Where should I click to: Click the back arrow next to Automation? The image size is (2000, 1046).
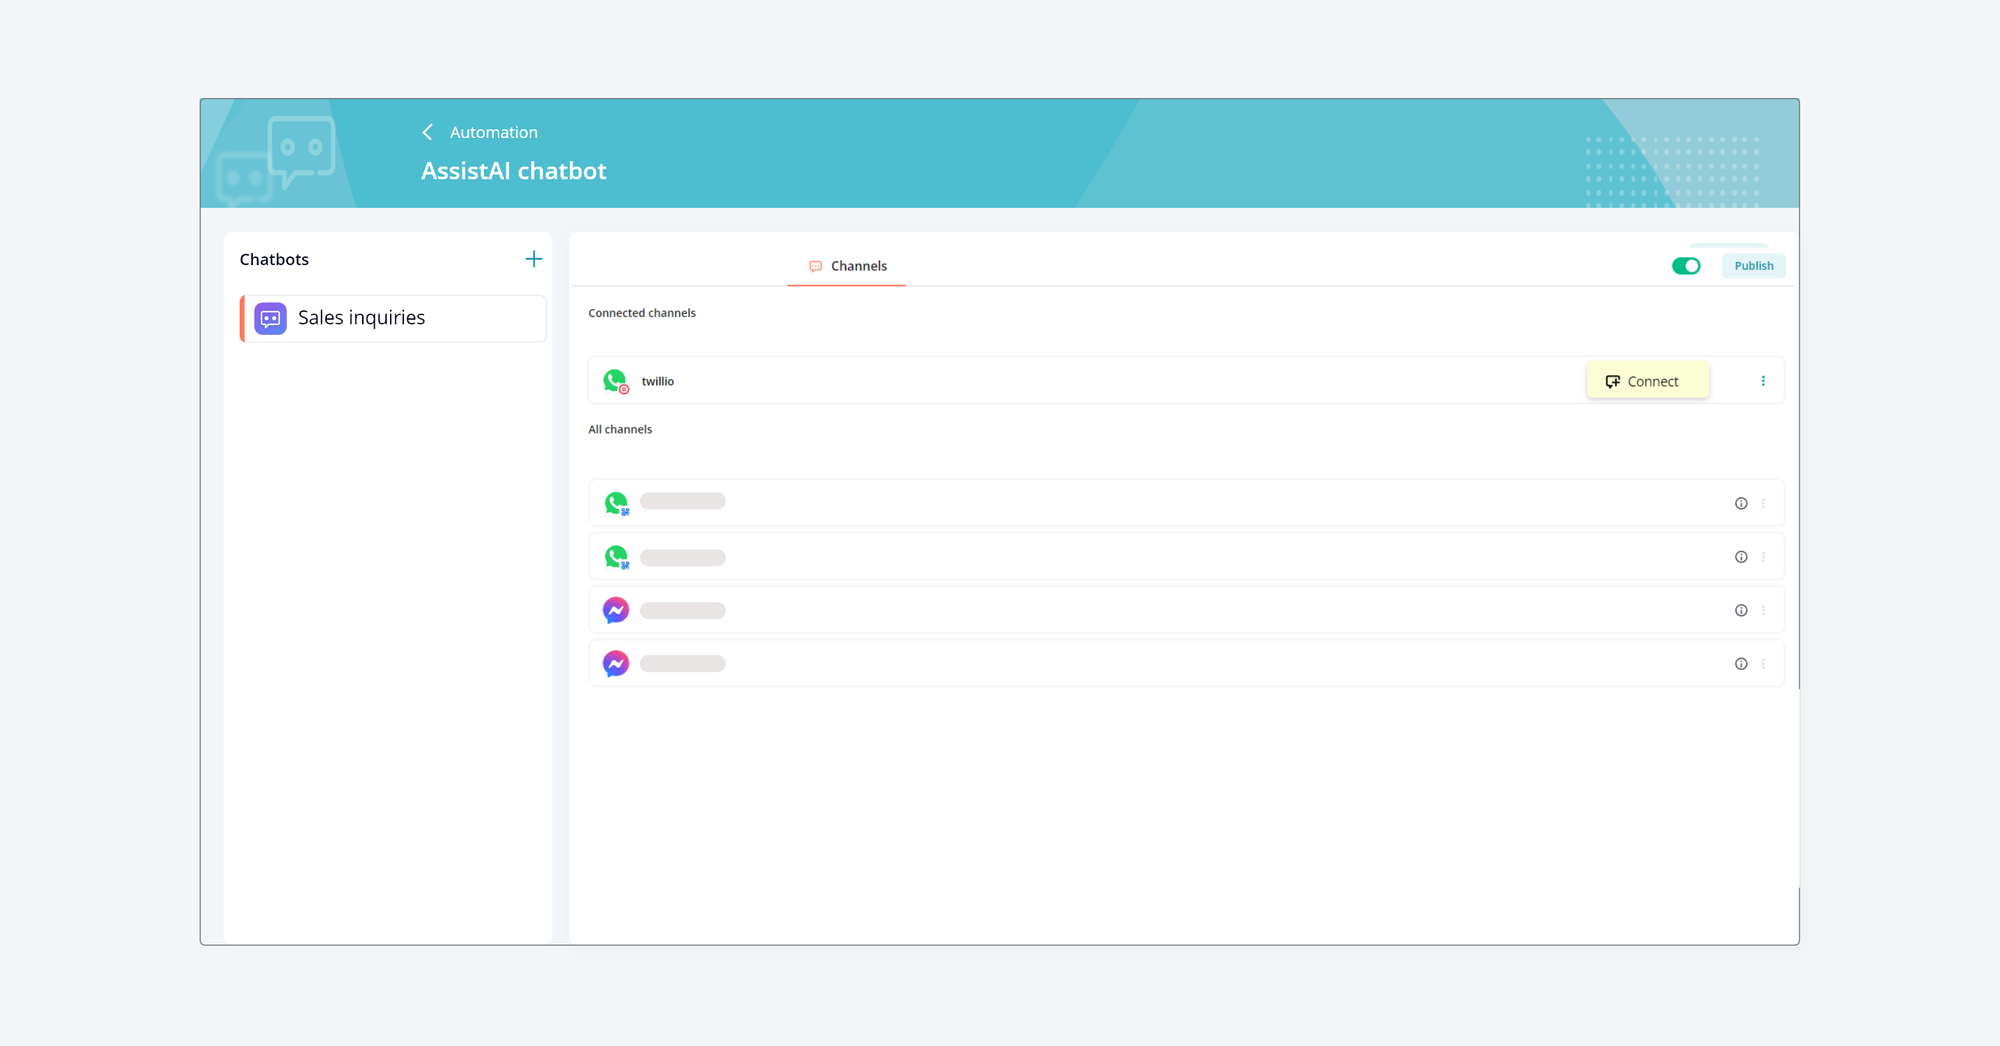point(427,131)
